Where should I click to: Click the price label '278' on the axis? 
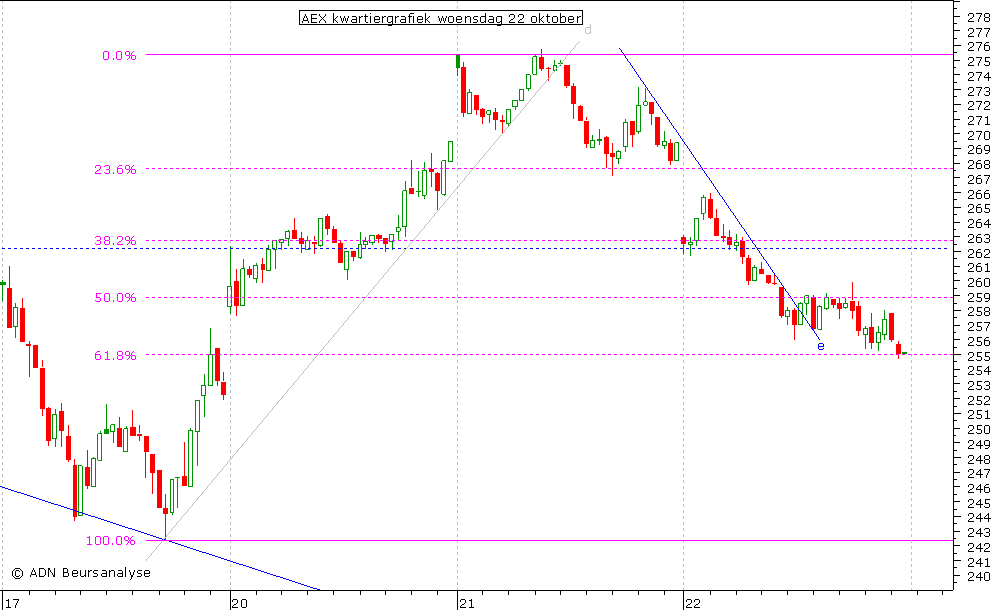[978, 17]
